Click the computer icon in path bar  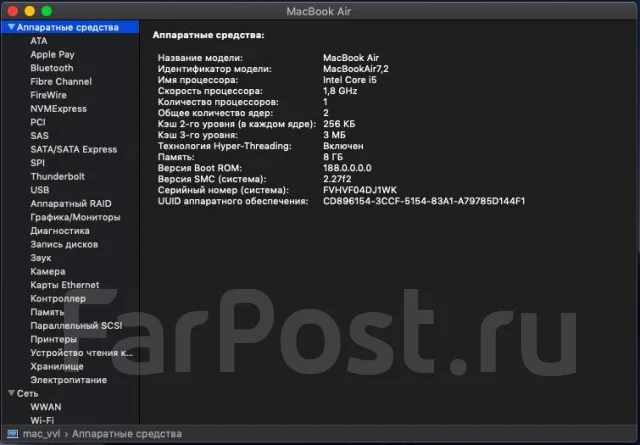[13, 434]
